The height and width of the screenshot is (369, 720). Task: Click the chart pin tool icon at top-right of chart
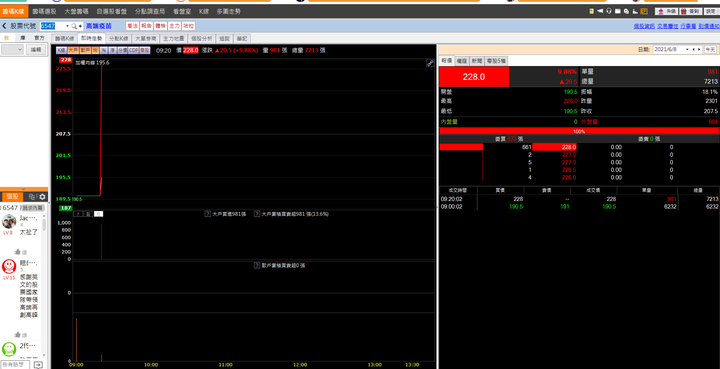tap(430, 63)
